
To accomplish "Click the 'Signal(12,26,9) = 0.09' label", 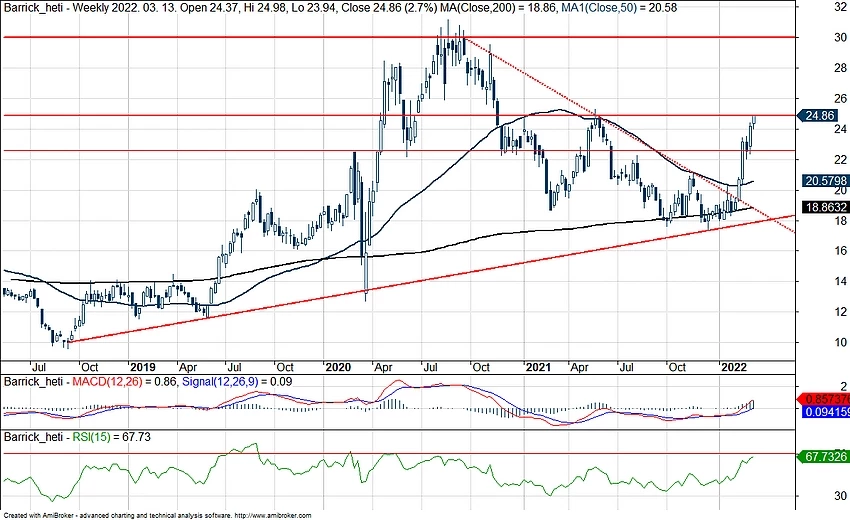I will point(237,382).
